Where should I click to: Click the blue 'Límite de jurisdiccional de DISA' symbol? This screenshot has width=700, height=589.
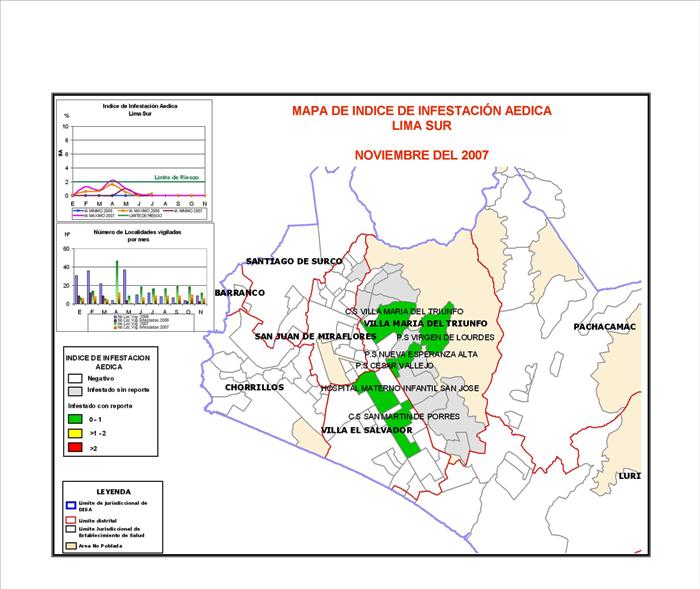(71, 505)
